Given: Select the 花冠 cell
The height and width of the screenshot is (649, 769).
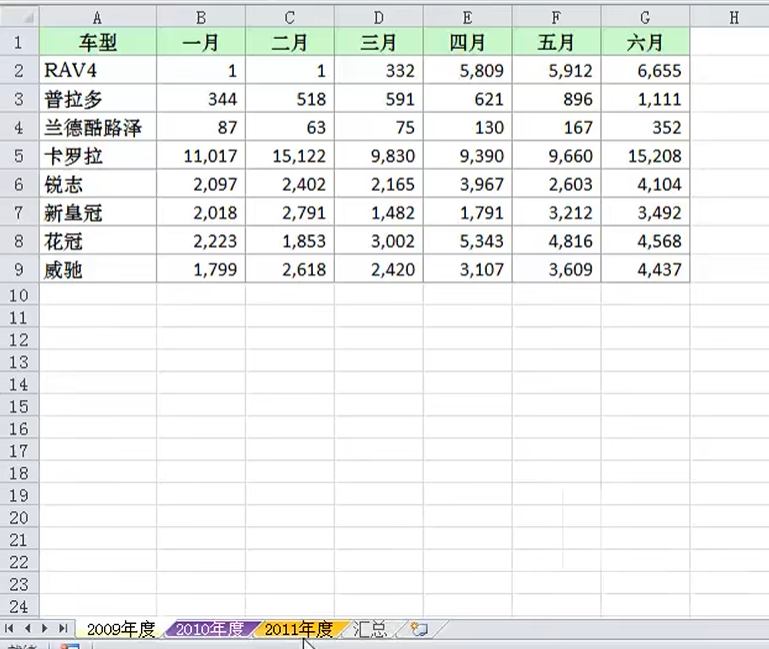Looking at the screenshot, I should coord(98,241).
